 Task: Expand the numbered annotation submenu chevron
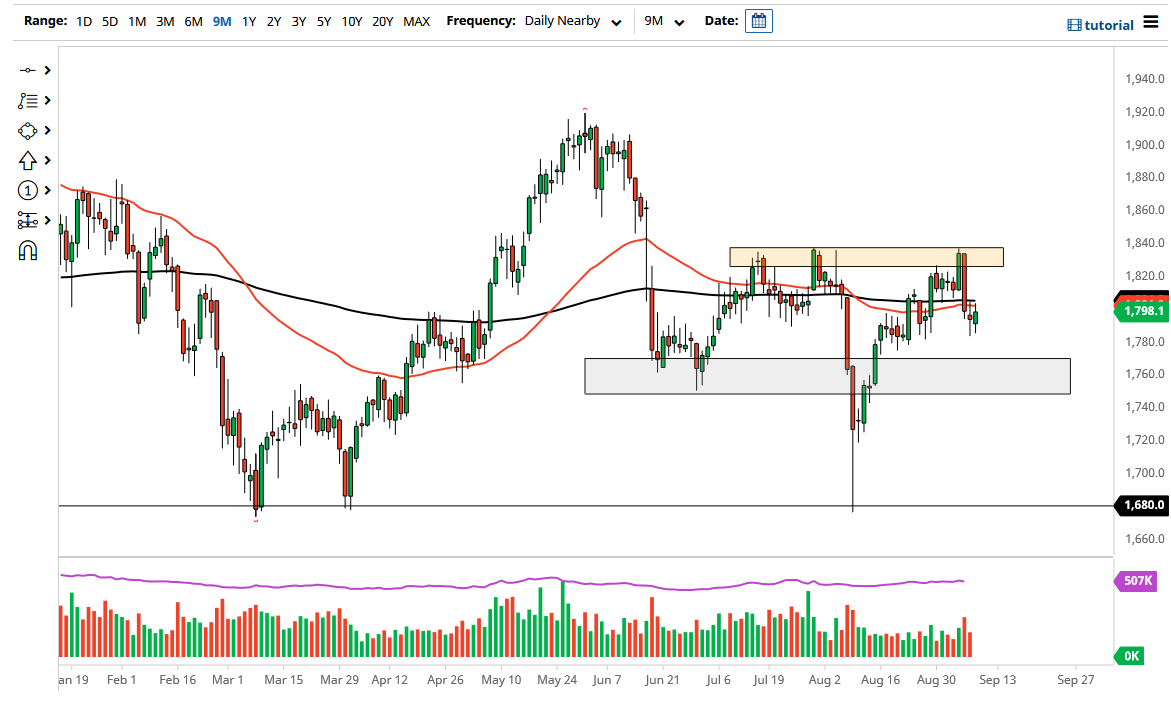point(47,190)
